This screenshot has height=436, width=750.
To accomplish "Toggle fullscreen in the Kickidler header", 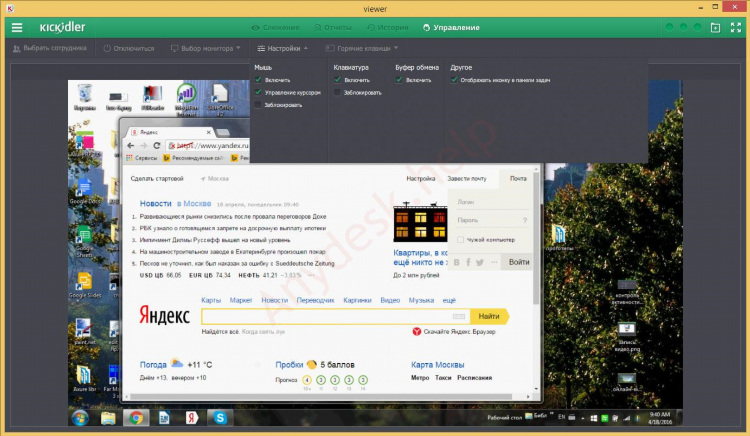I will pyautogui.click(x=736, y=28).
